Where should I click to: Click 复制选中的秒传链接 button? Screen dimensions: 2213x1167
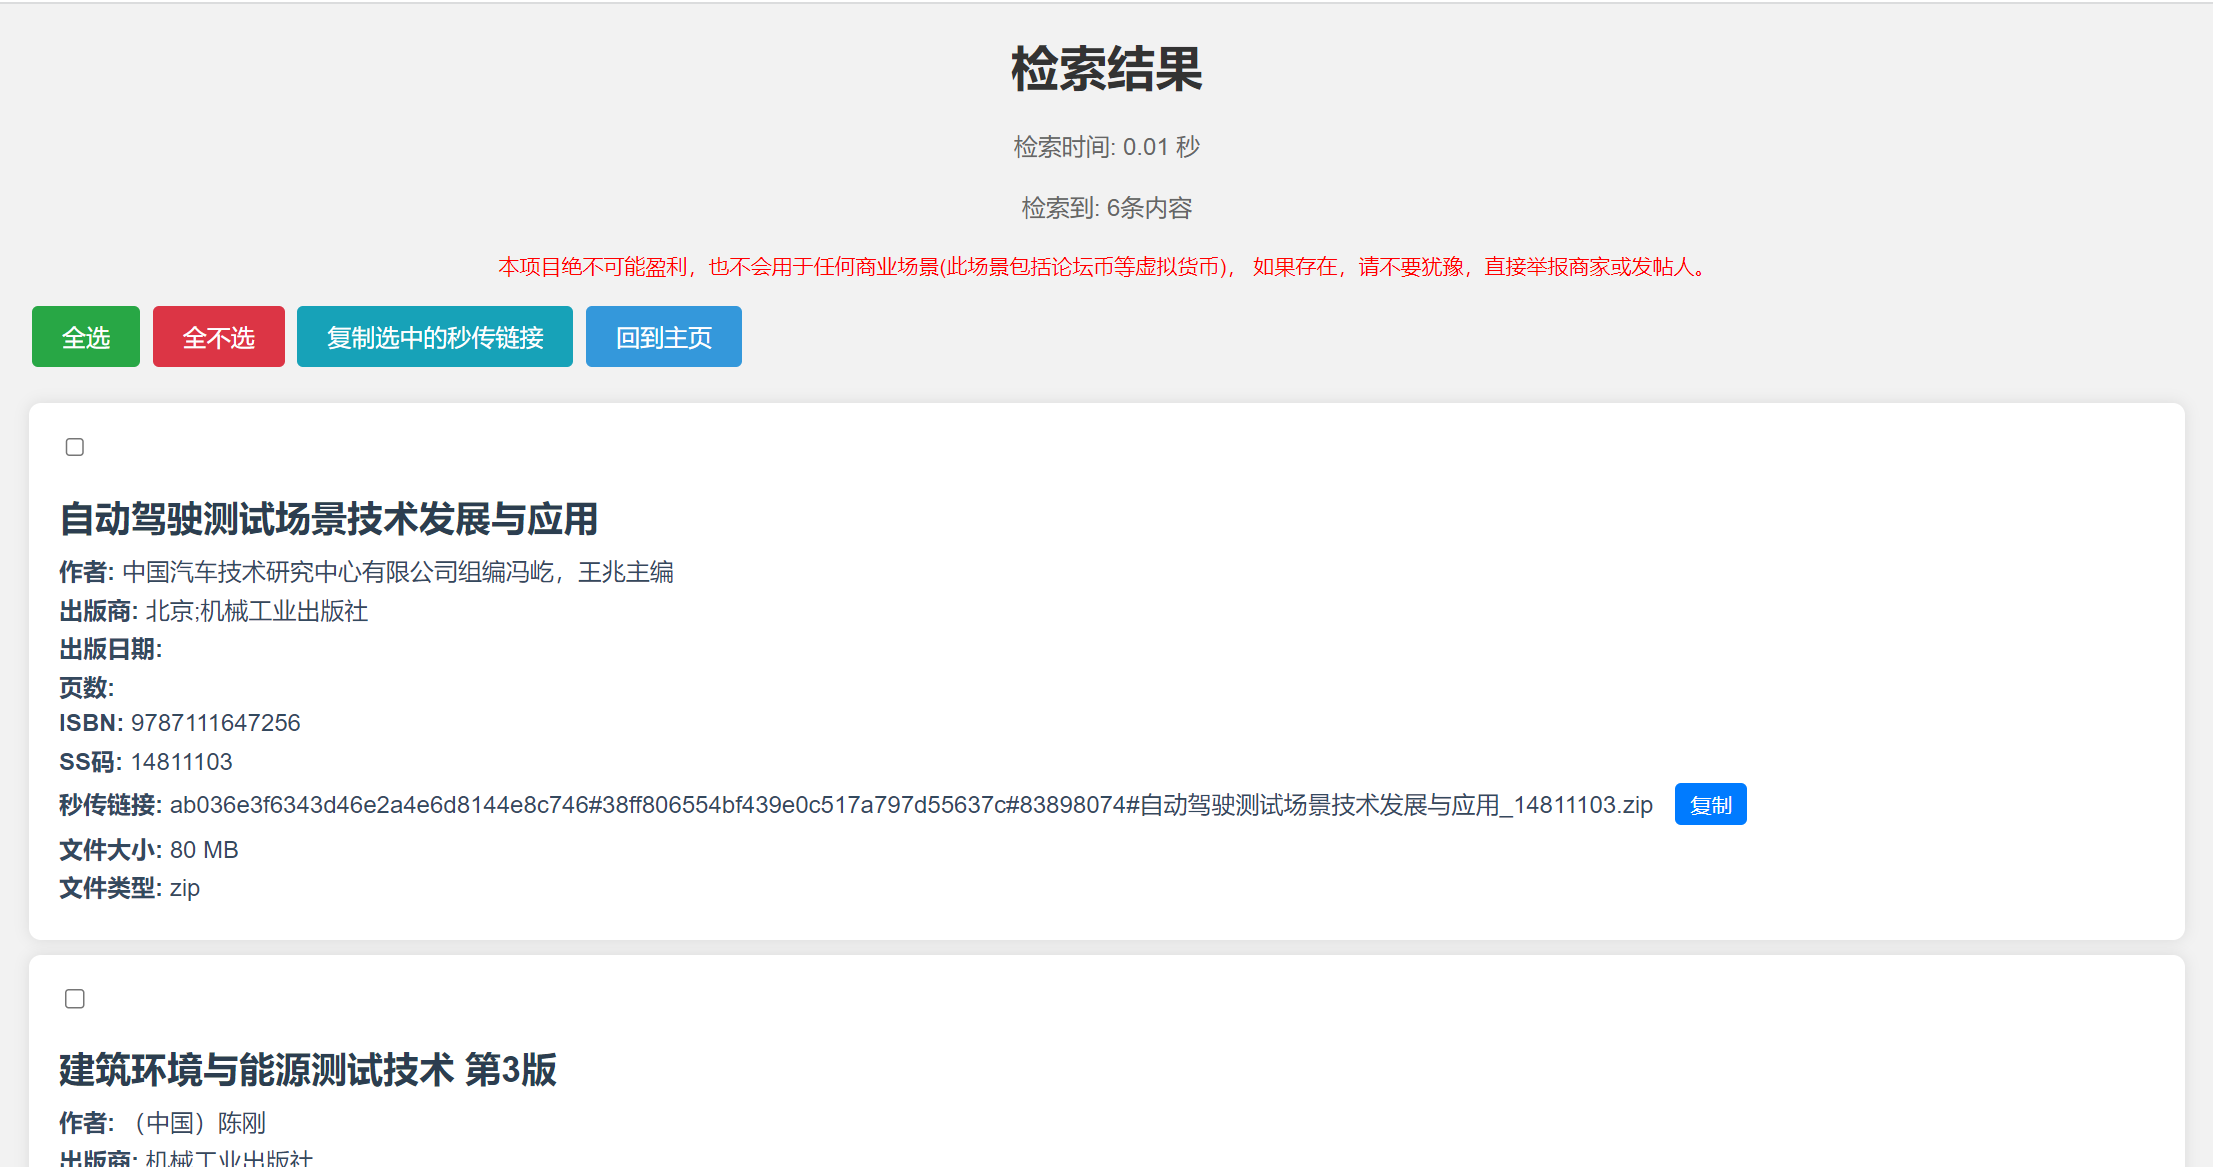pos(434,337)
